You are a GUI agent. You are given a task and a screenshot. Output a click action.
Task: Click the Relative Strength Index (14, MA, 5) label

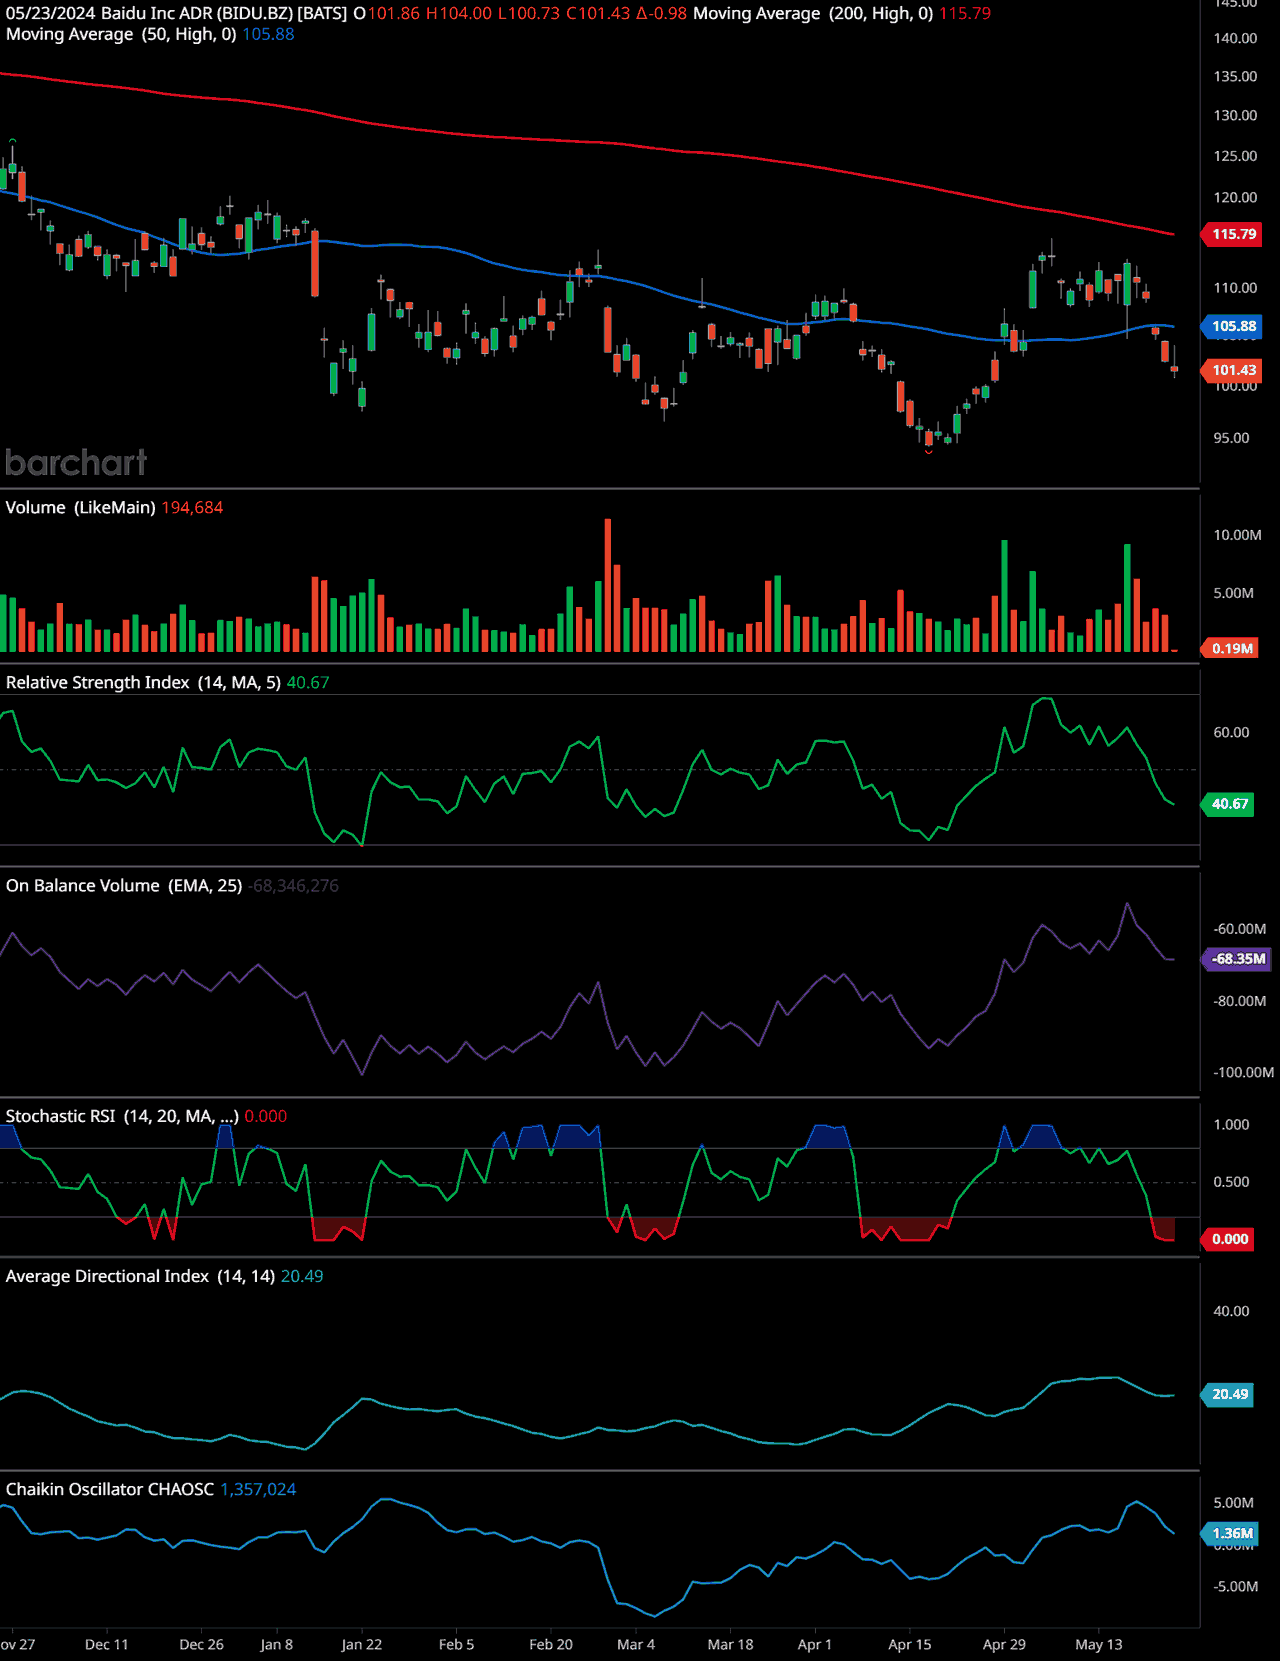[143, 682]
